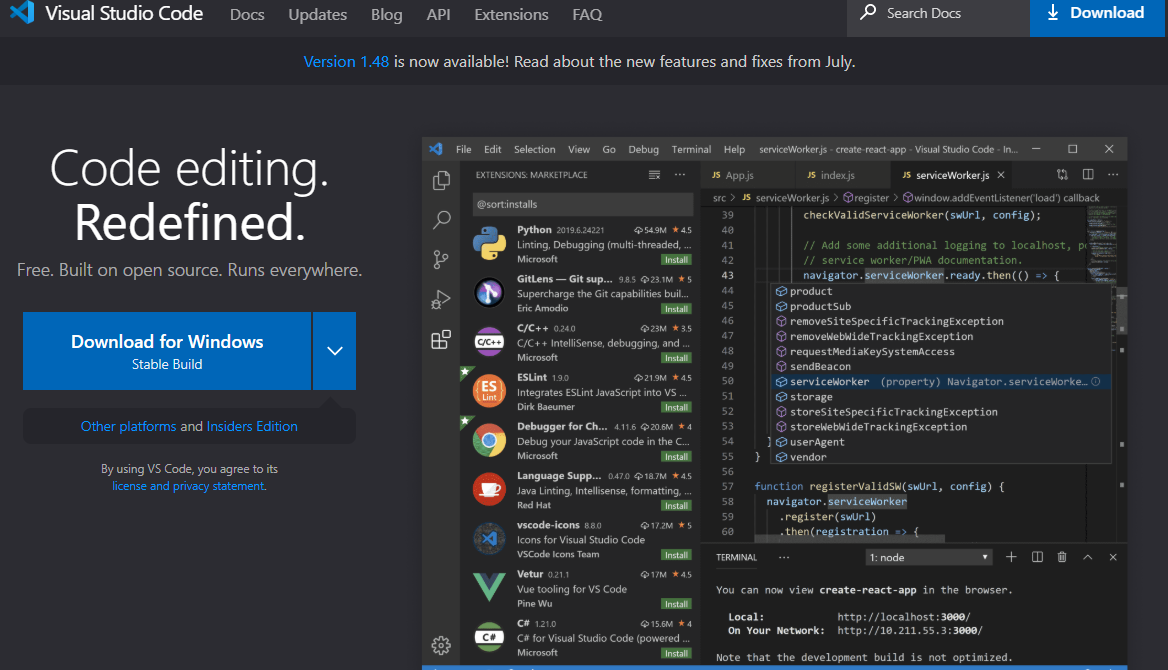Maximize terminal panel with chevron up
Image resolution: width=1168 pixels, height=670 pixels.
pos(1088,557)
